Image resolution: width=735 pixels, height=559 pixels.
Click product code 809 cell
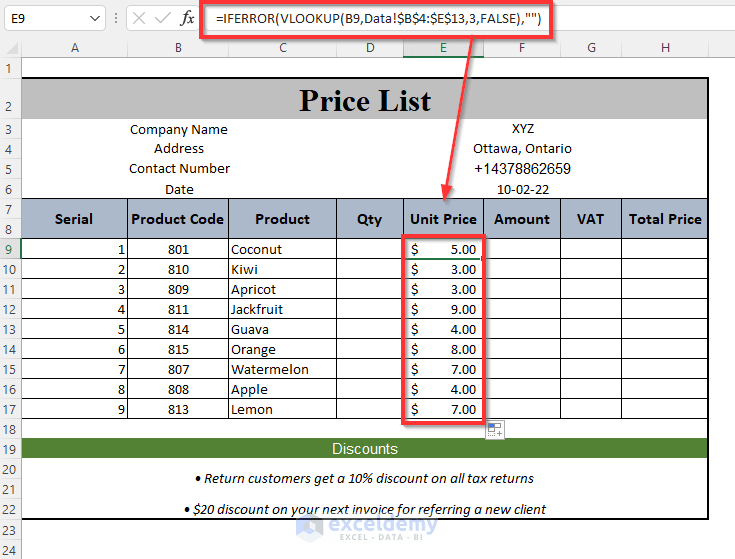coord(178,290)
